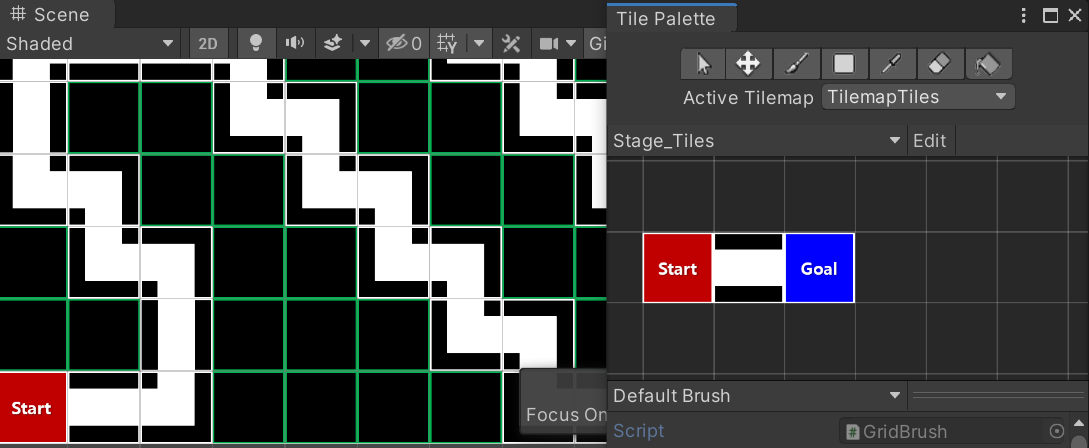The height and width of the screenshot is (448, 1089).
Task: Toggle scene lighting bulb
Action: tap(256, 43)
